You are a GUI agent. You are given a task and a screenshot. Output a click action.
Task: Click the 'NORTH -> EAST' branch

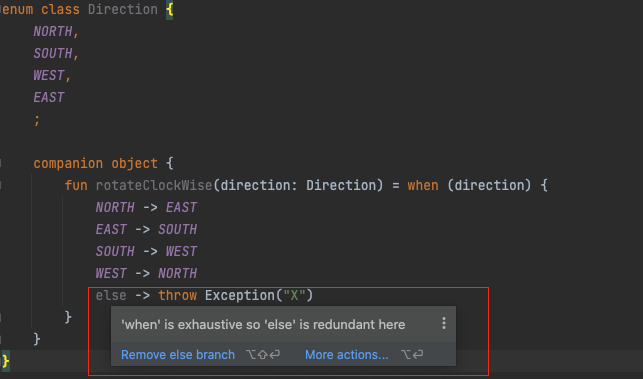click(x=146, y=208)
